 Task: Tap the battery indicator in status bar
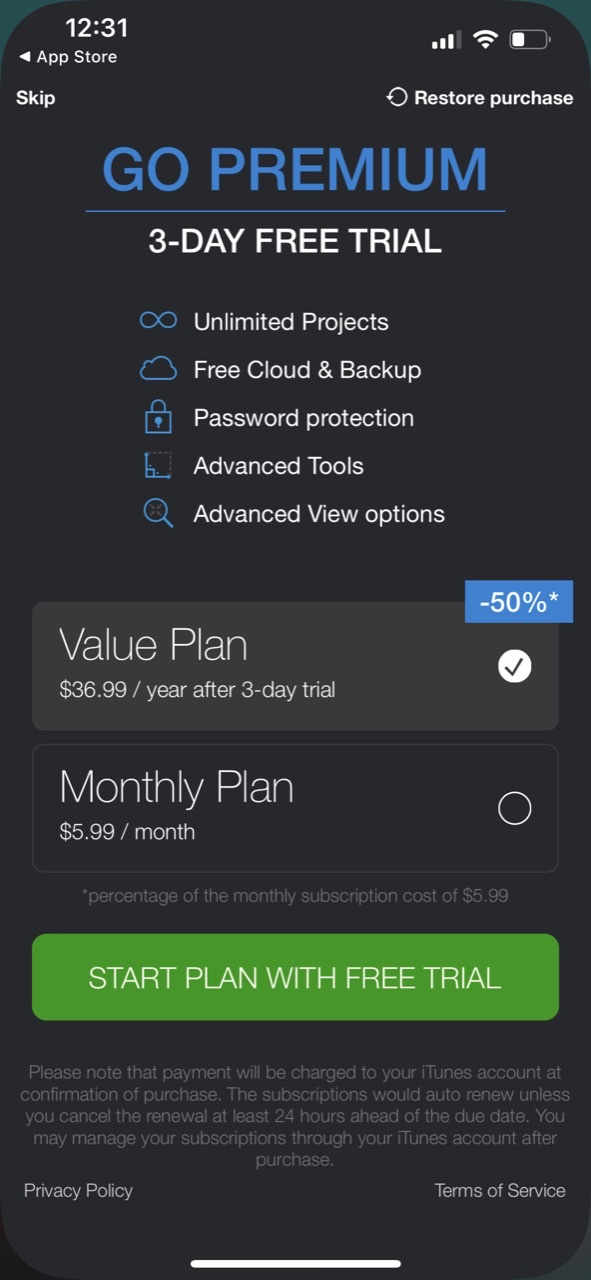[530, 40]
